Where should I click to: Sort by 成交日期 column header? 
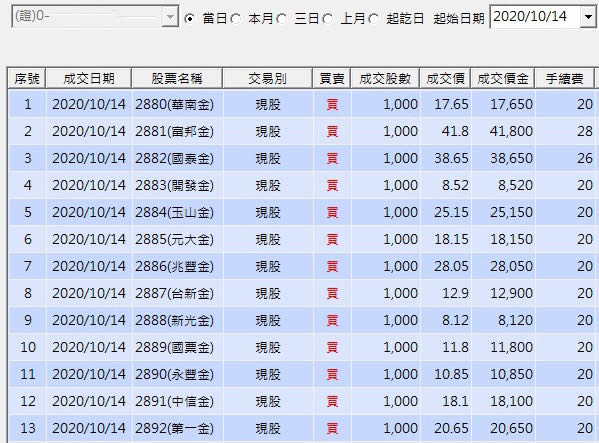point(89,79)
